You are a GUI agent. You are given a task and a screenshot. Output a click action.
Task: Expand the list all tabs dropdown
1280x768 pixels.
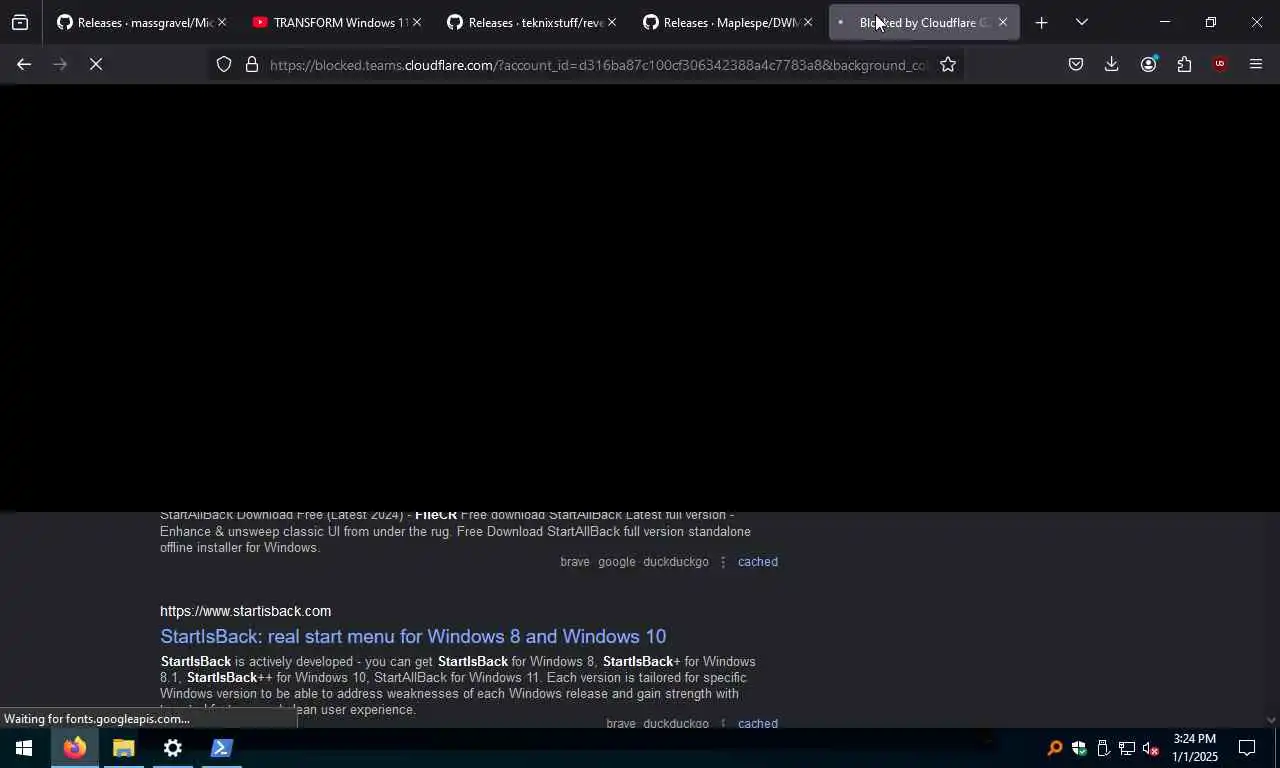[x=1081, y=22]
